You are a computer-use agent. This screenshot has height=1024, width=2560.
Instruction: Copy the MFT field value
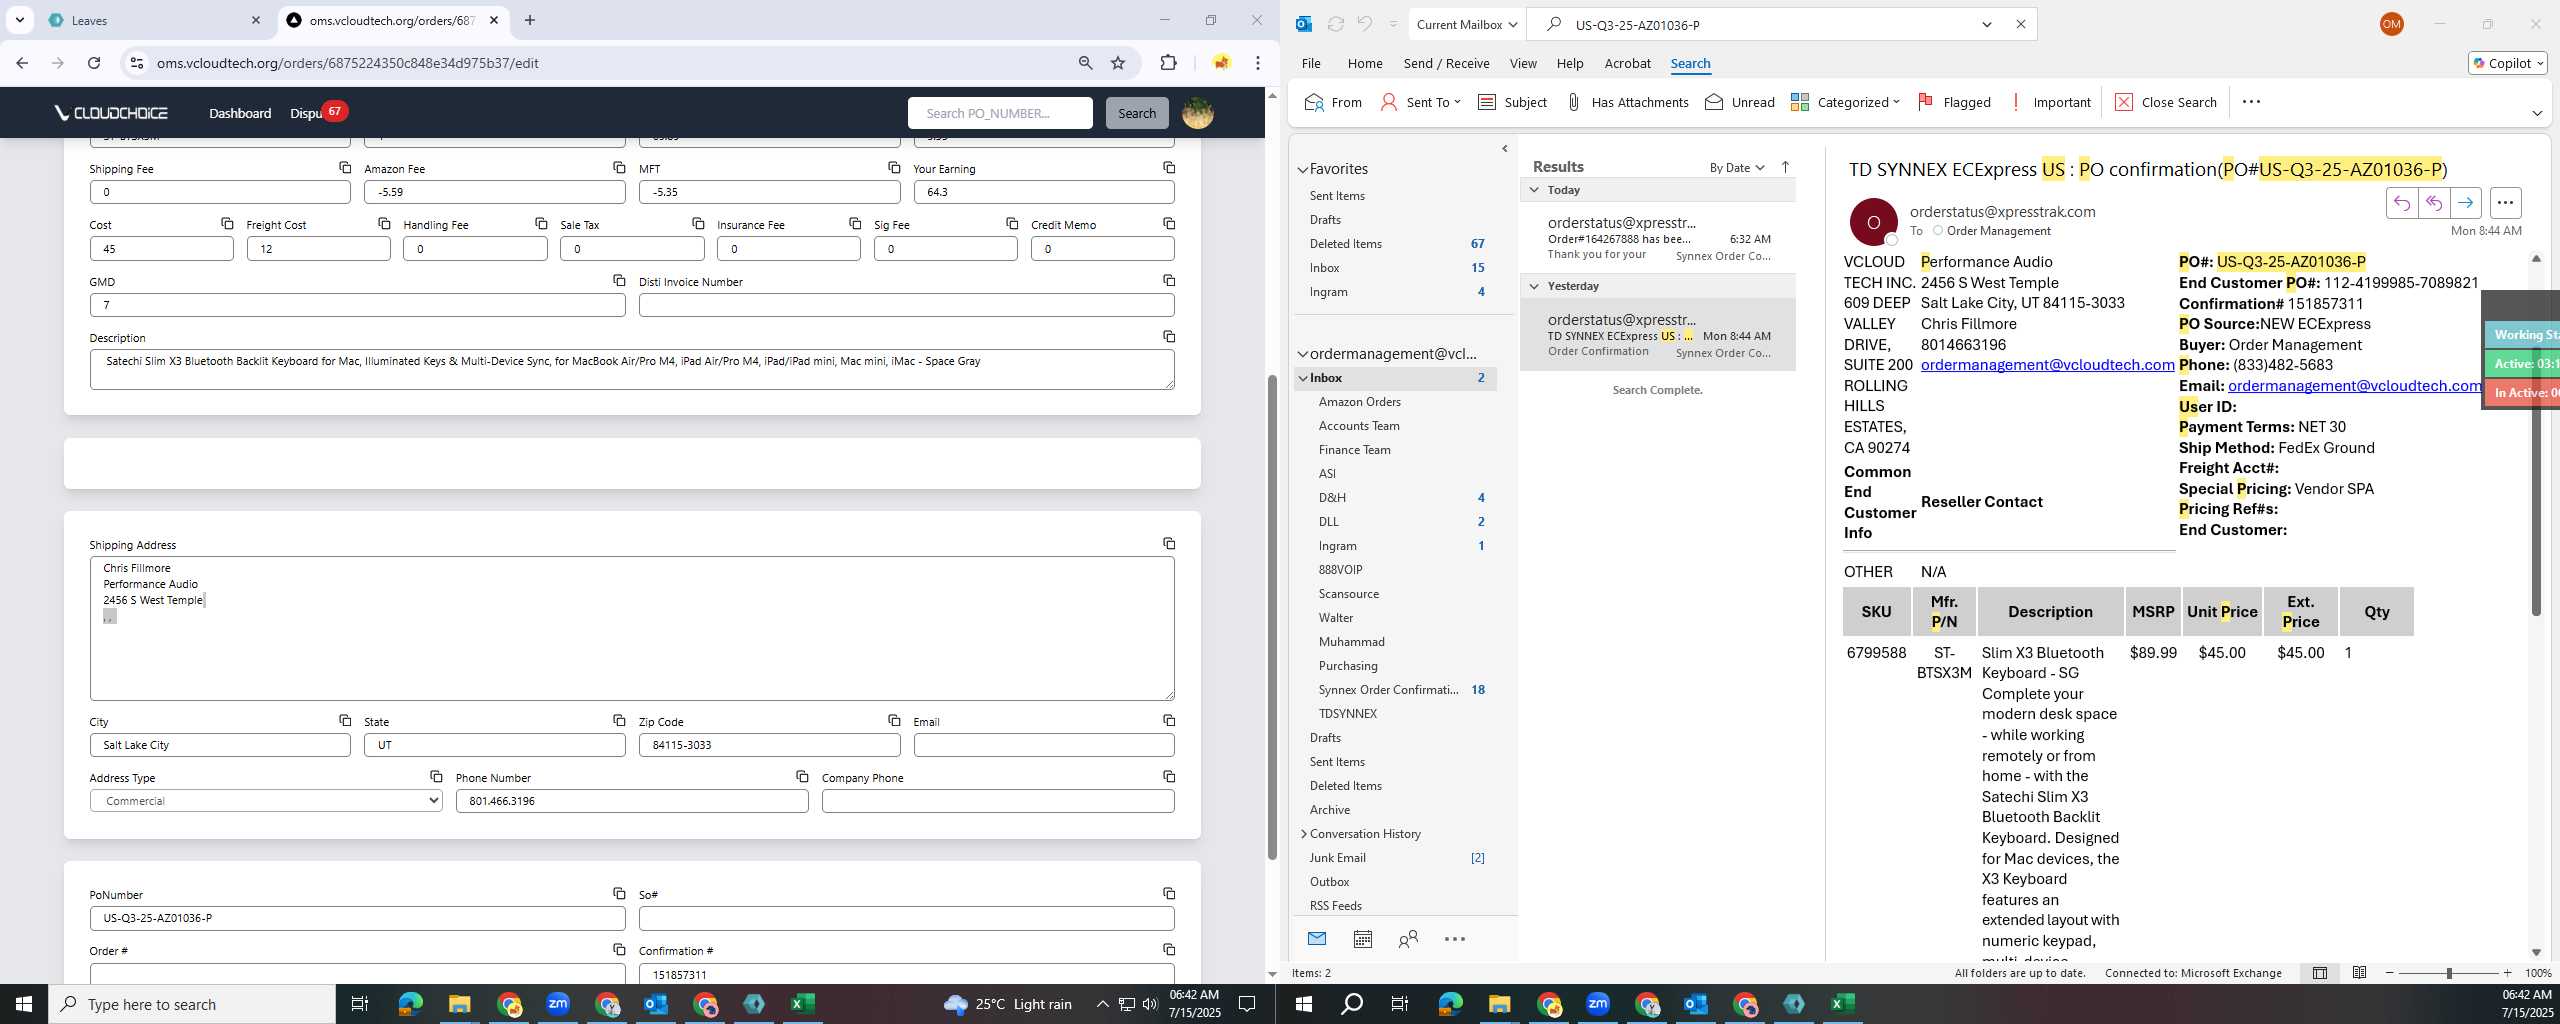pos(894,168)
